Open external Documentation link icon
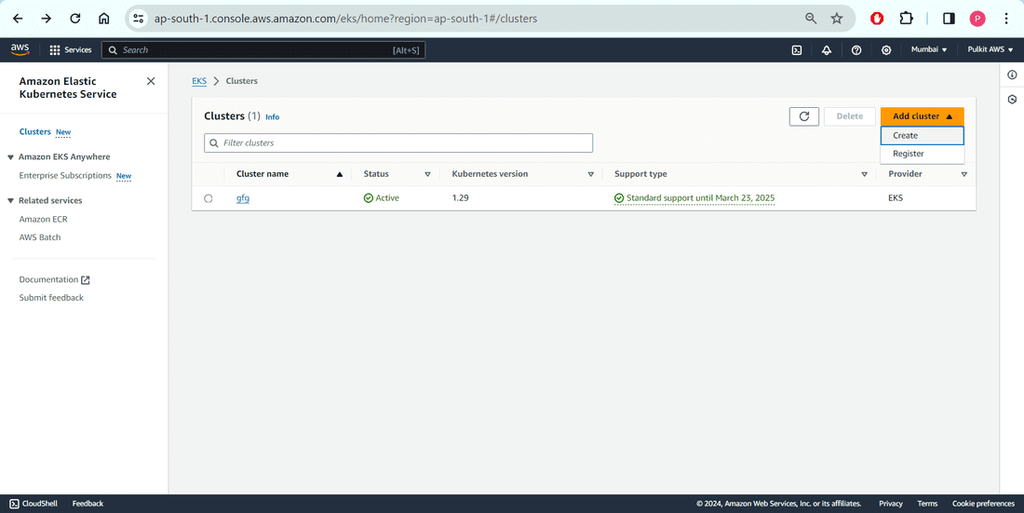Viewport: 1024px width, 513px height. click(85, 280)
